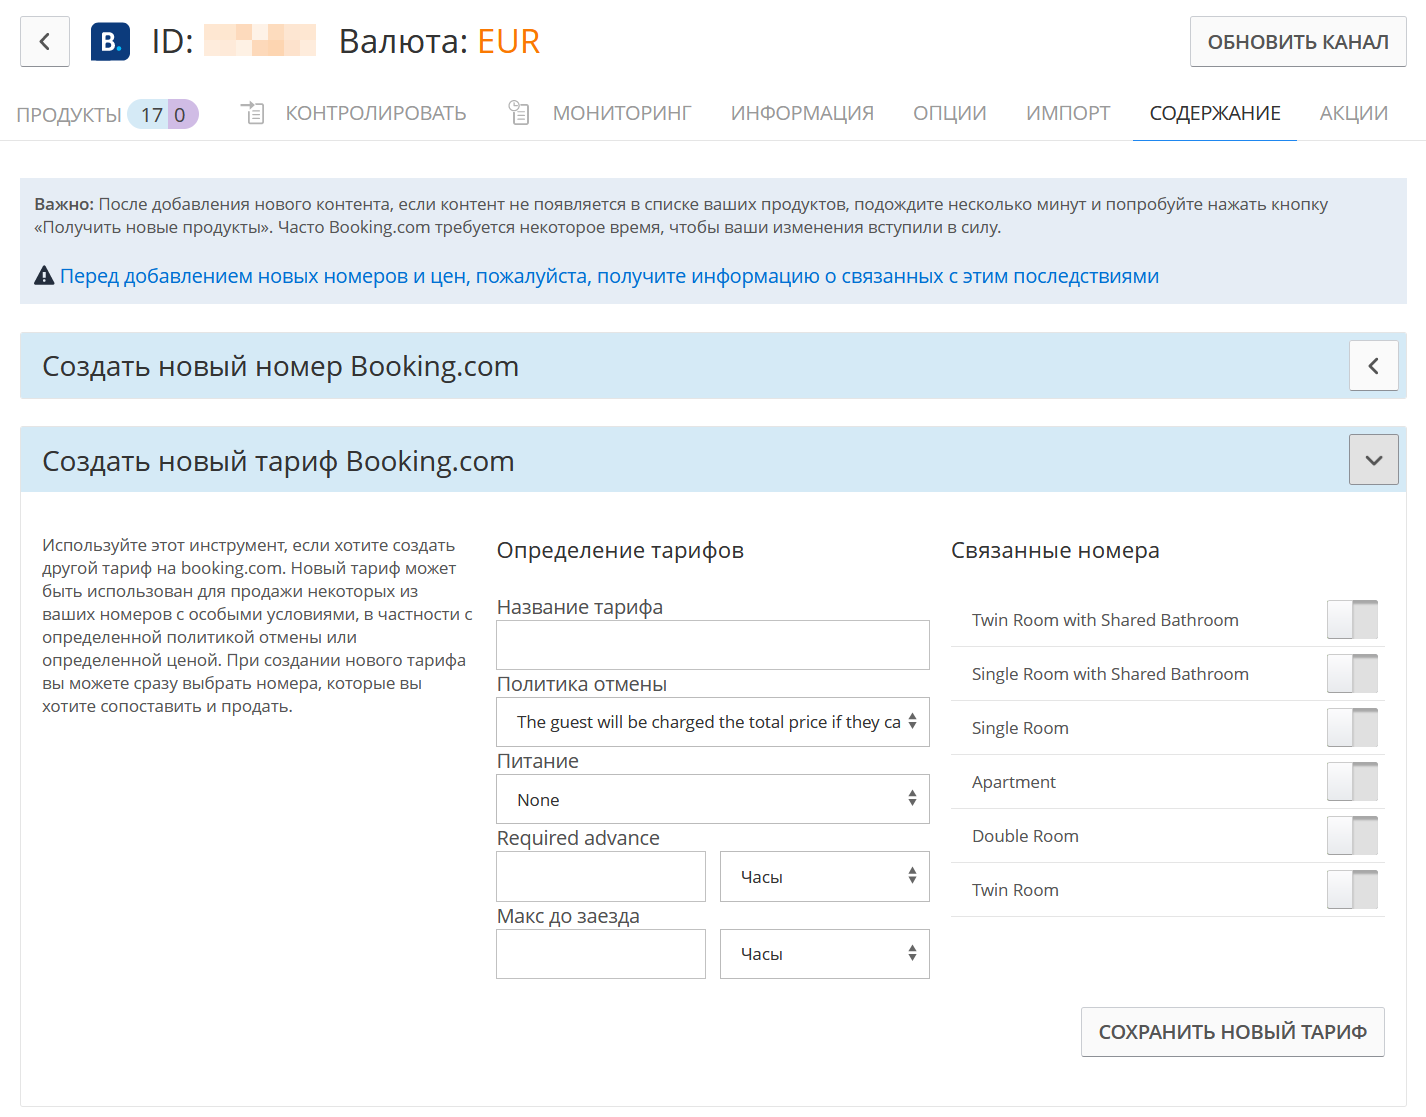
Task: Click the Required advance number field
Action: click(x=601, y=876)
